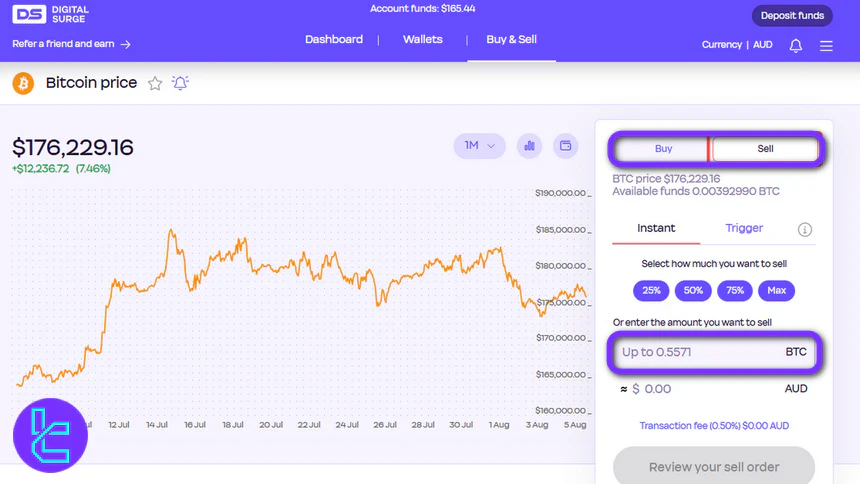Click the $176,229.16 price heading
The height and width of the screenshot is (484, 860).
tap(73, 148)
